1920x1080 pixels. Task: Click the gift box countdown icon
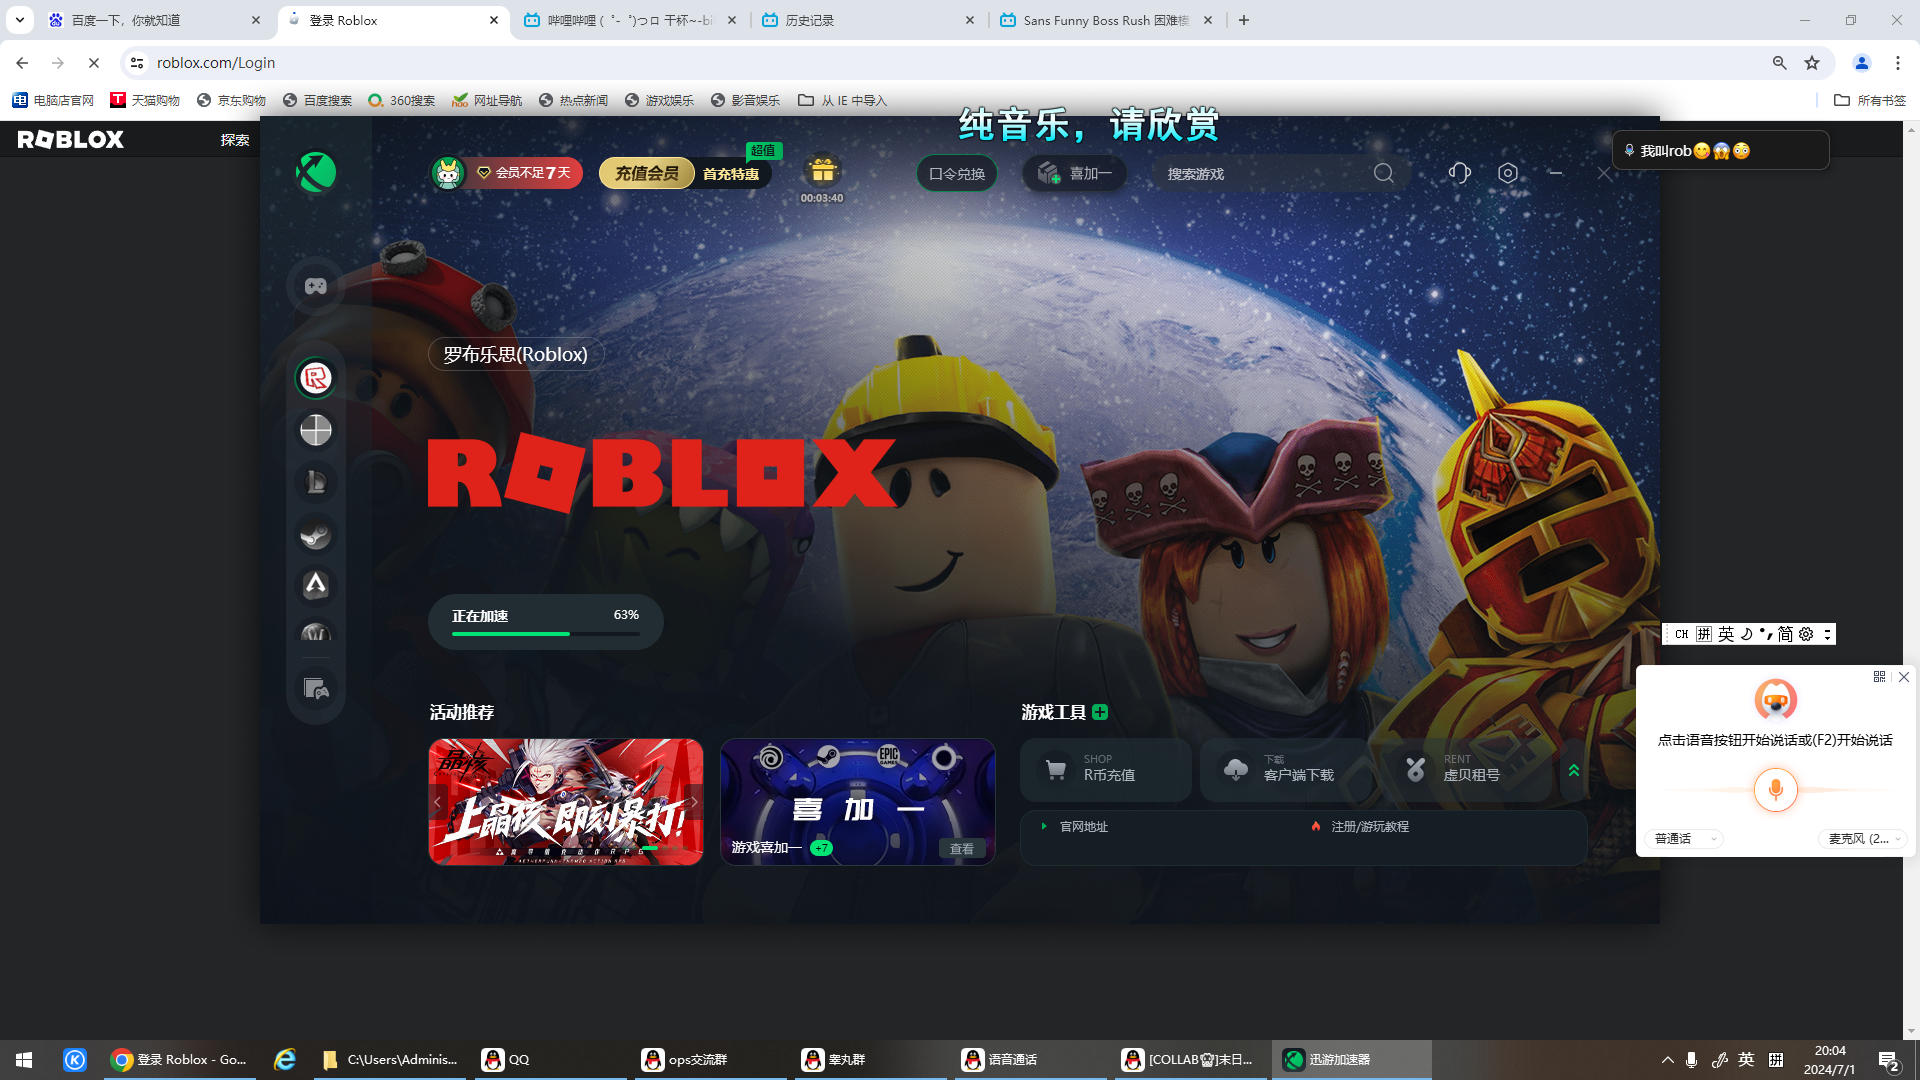point(822,171)
